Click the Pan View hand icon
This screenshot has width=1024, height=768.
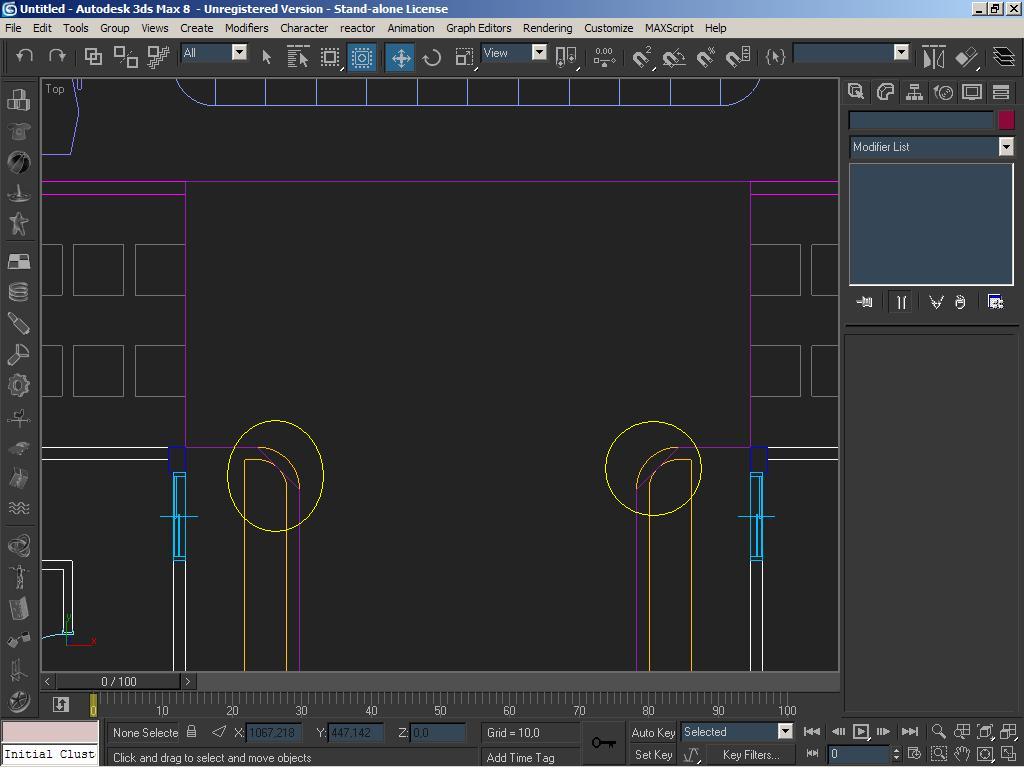click(962, 754)
